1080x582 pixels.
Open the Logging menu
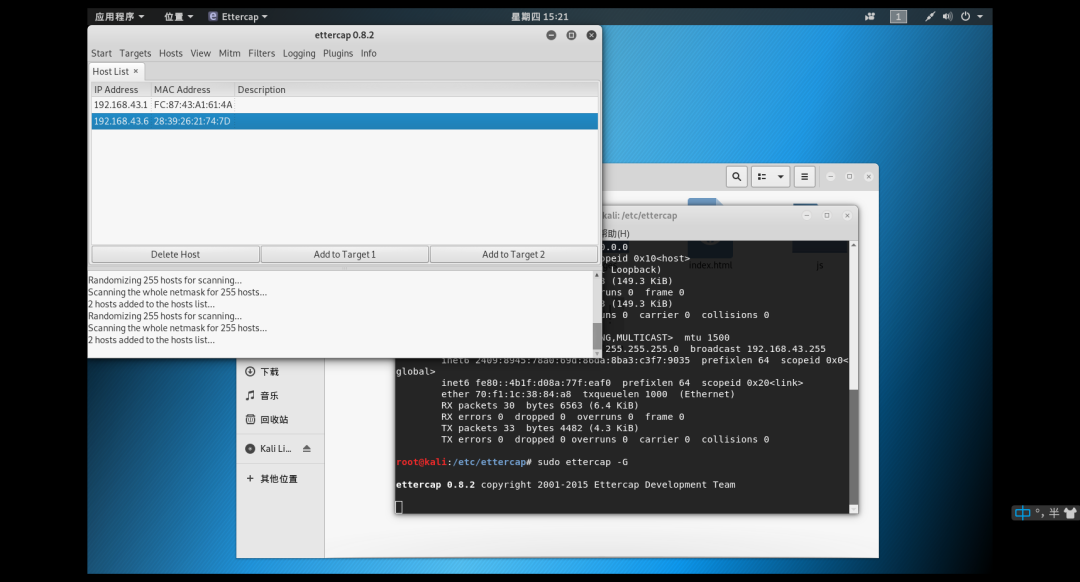299,53
